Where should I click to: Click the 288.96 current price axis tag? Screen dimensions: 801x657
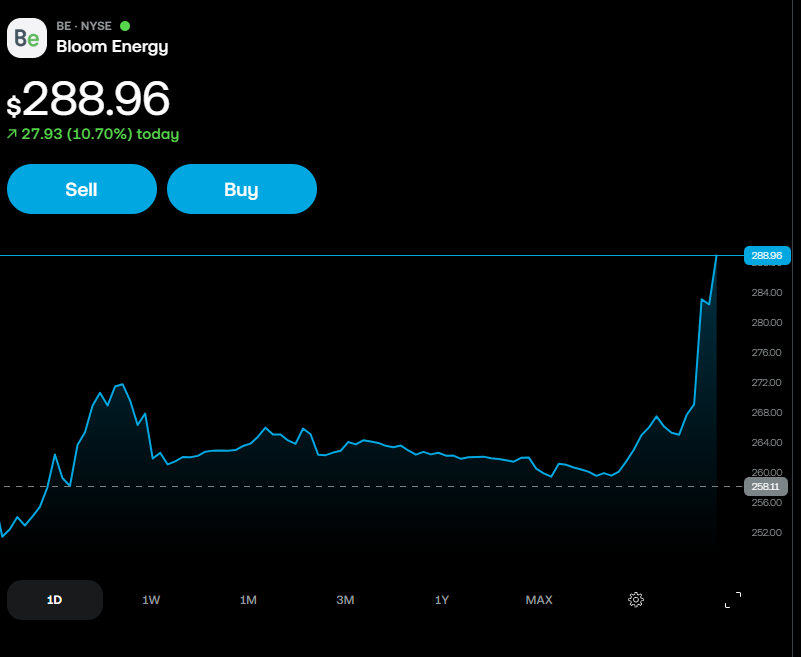pyautogui.click(x=767, y=255)
